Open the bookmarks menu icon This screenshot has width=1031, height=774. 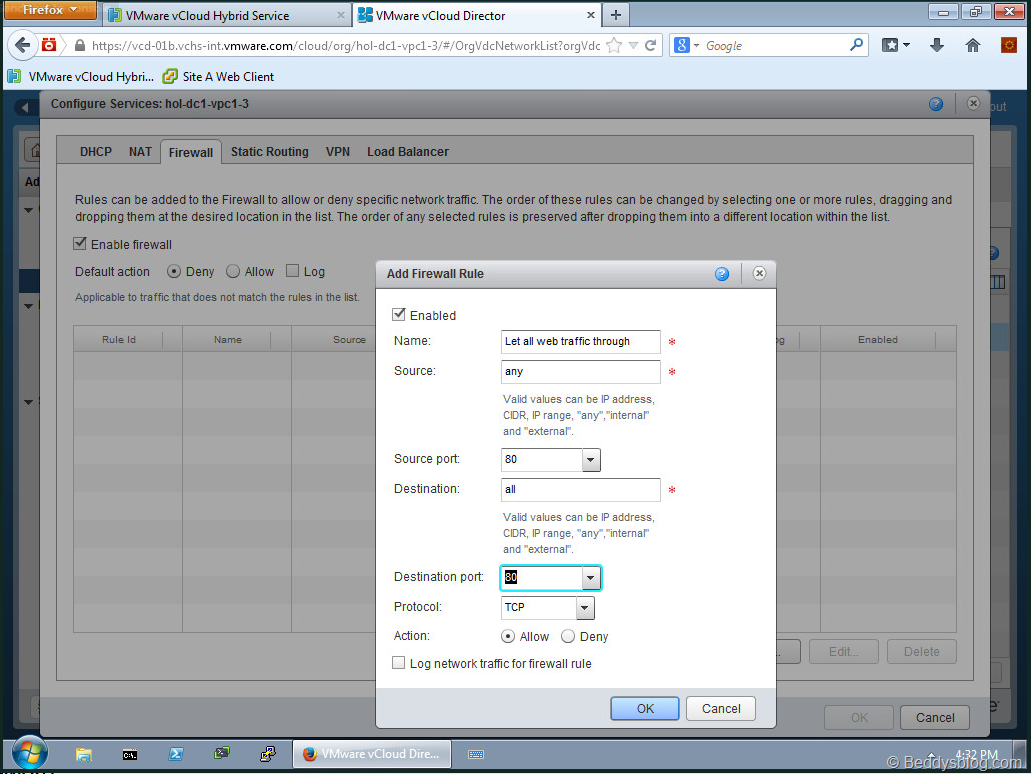tap(896, 45)
